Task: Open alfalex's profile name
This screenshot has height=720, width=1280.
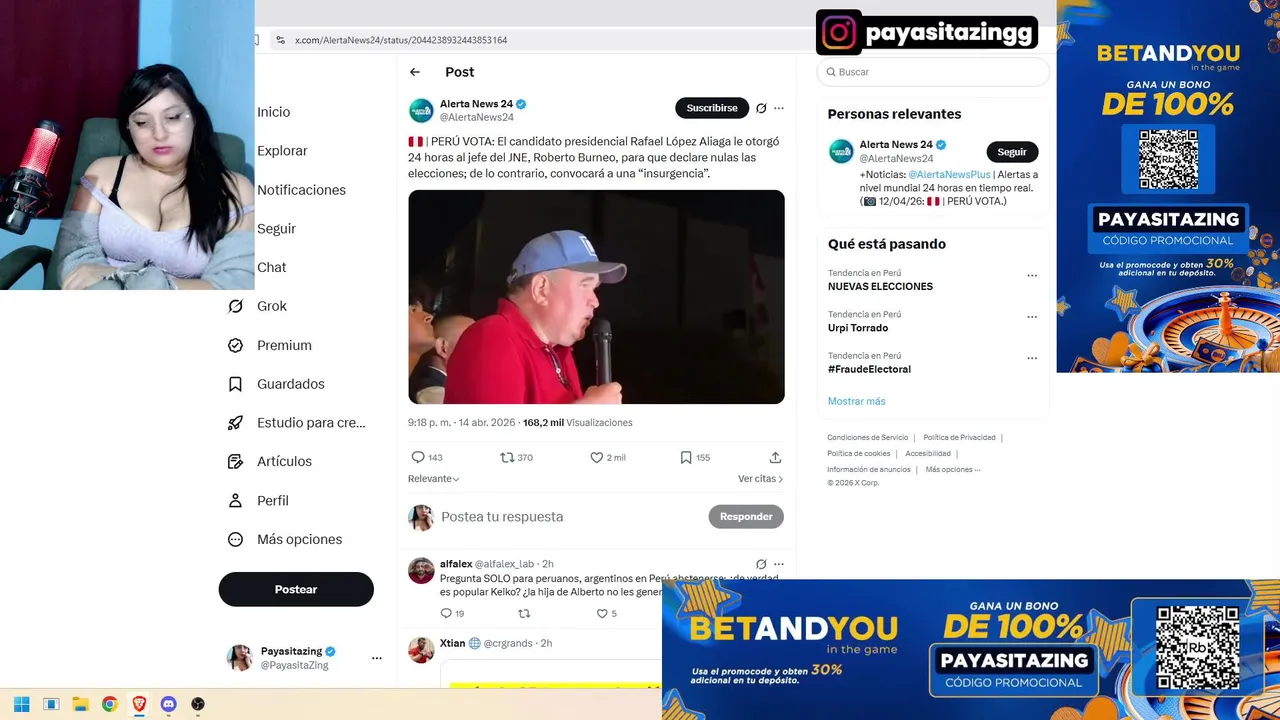Action: pyautogui.click(x=456, y=564)
